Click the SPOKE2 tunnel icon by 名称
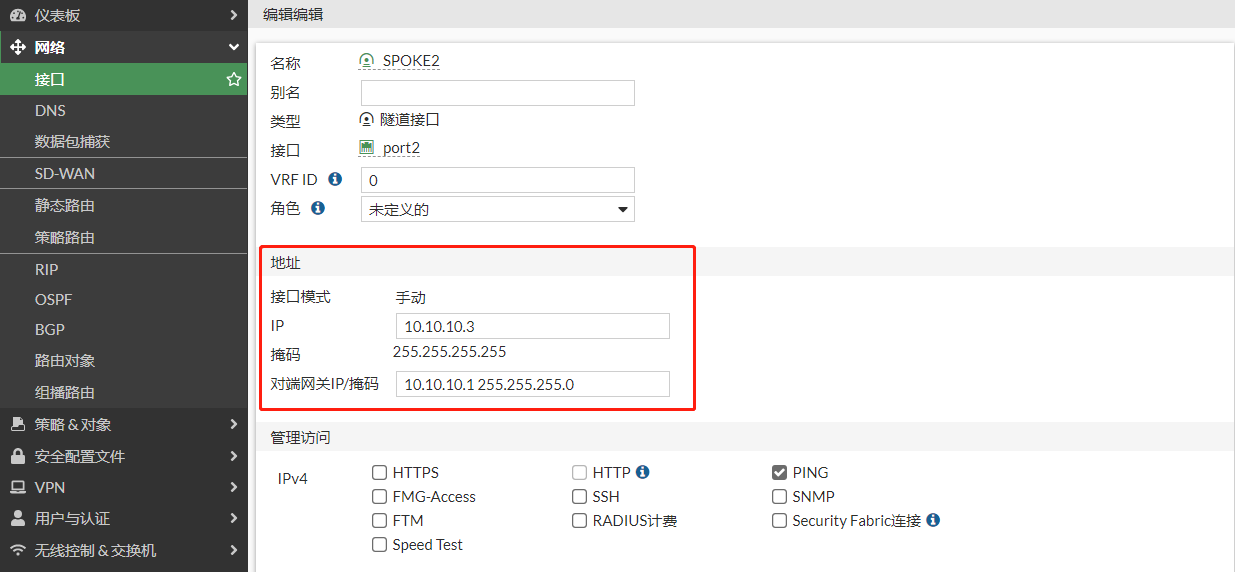This screenshot has height=572, width=1235. [x=367, y=61]
